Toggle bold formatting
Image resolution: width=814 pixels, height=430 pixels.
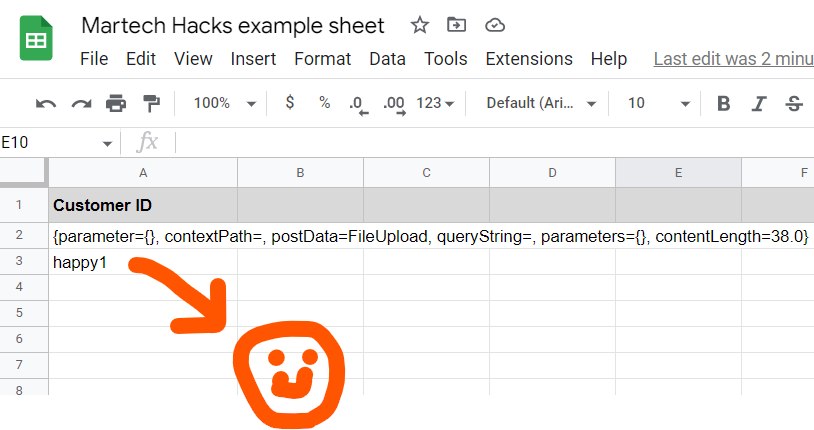(724, 103)
